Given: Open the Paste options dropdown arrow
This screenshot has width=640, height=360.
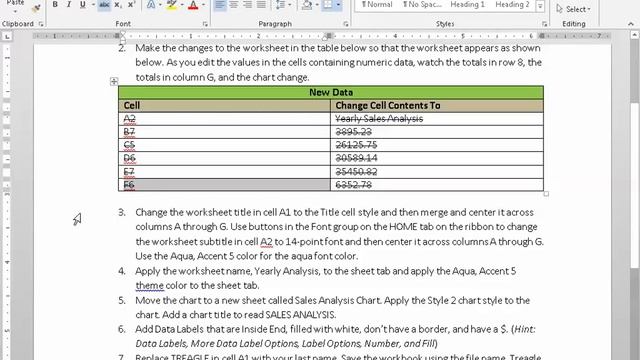Looking at the screenshot, I should [x=16, y=10].
